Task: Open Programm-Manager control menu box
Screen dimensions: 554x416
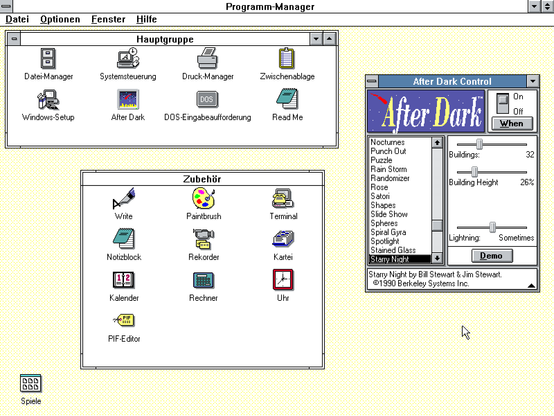Action: 6,6
